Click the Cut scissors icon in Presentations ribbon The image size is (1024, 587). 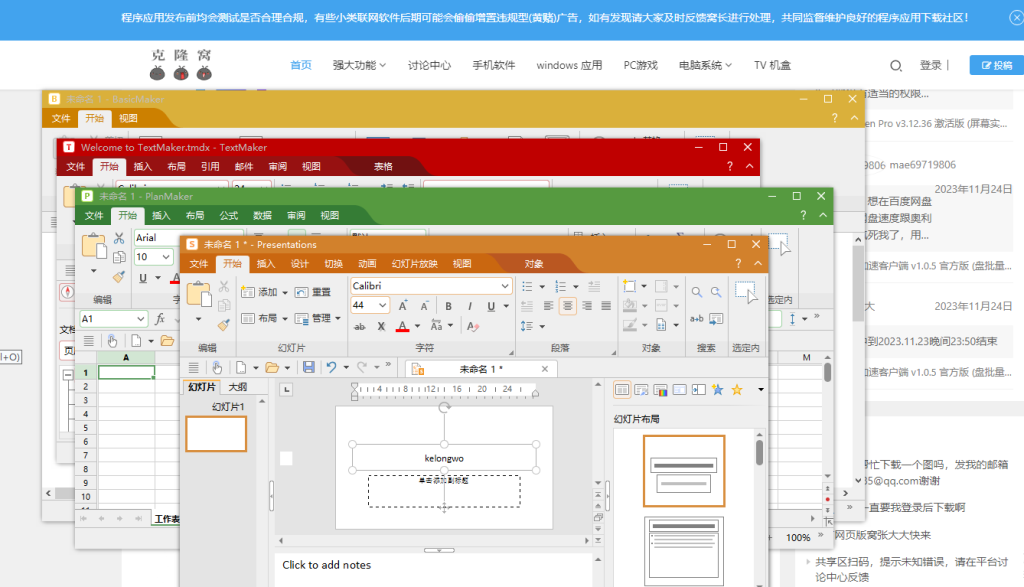[224, 286]
